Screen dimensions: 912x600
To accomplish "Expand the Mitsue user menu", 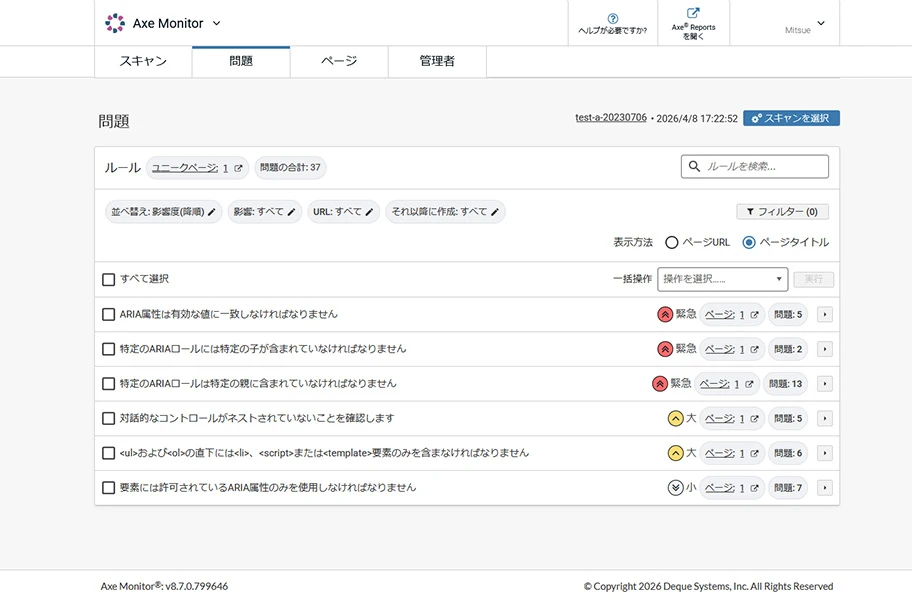I will coord(821,23).
